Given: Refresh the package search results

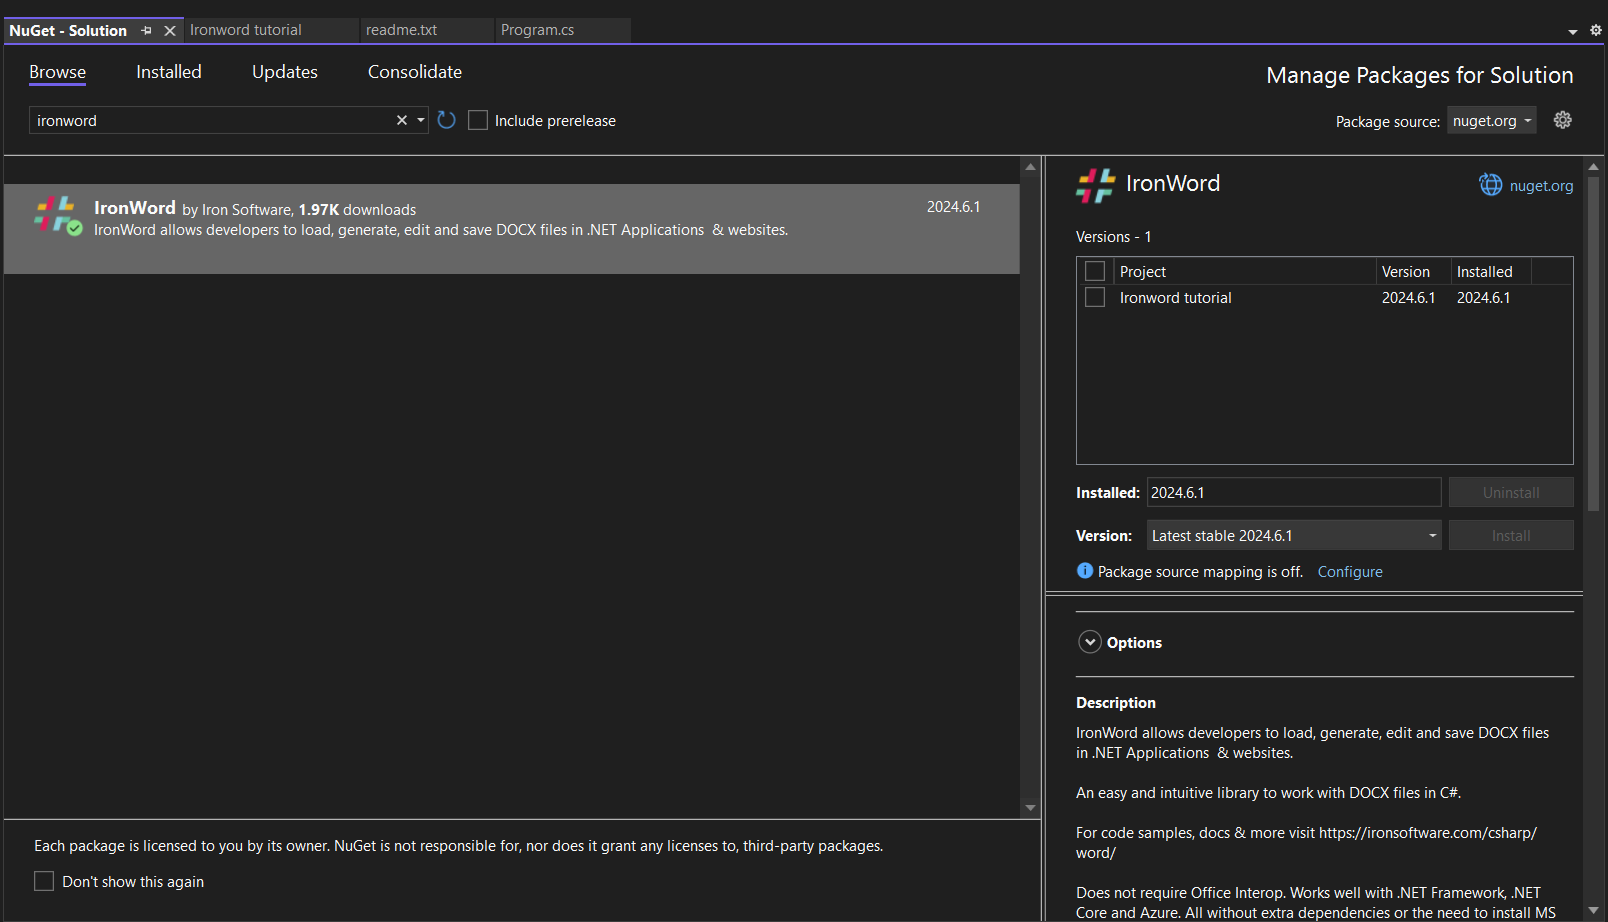Looking at the screenshot, I should point(447,120).
